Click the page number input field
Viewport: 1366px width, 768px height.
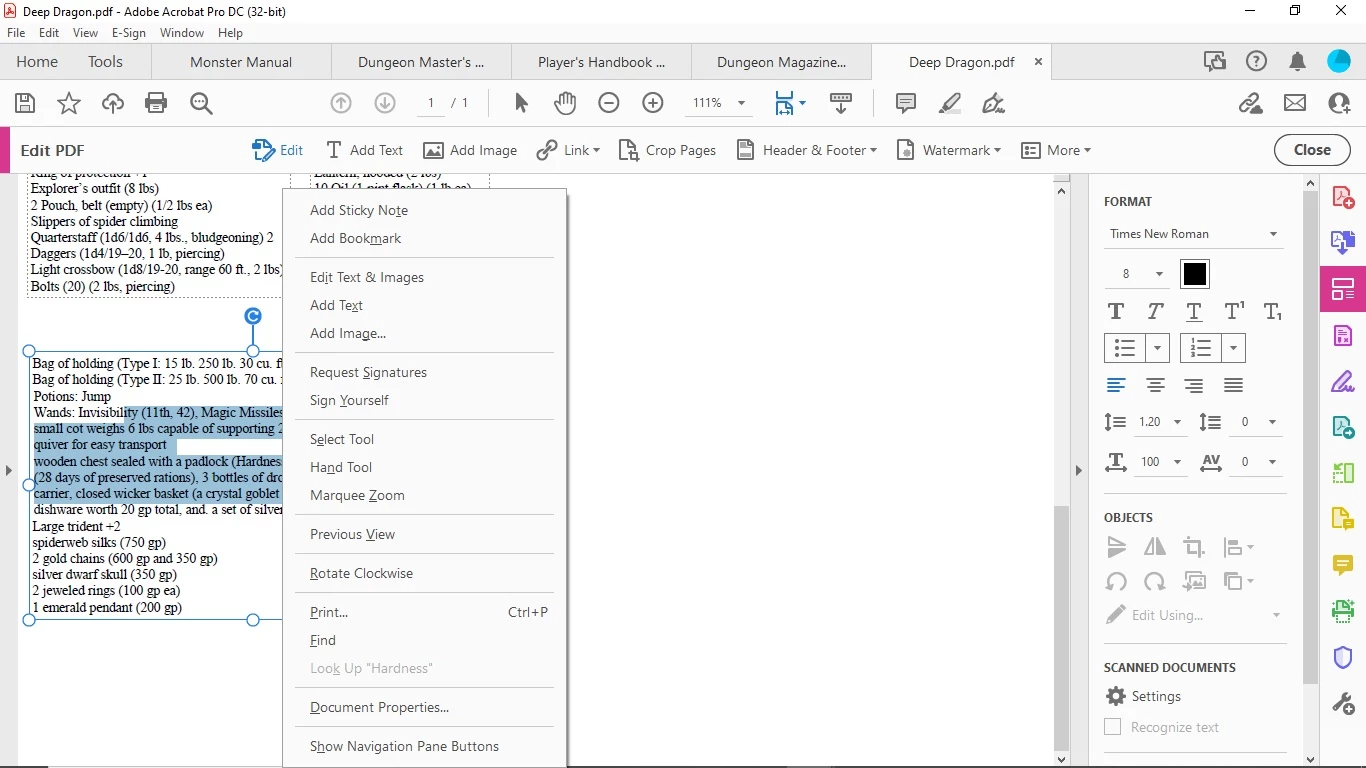pyautogui.click(x=431, y=103)
